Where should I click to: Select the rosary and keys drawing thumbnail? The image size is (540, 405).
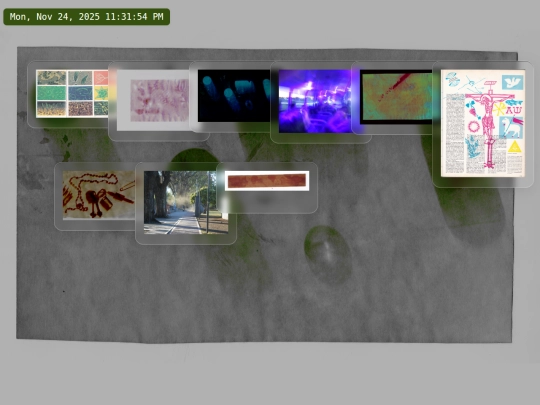[x=99, y=195]
